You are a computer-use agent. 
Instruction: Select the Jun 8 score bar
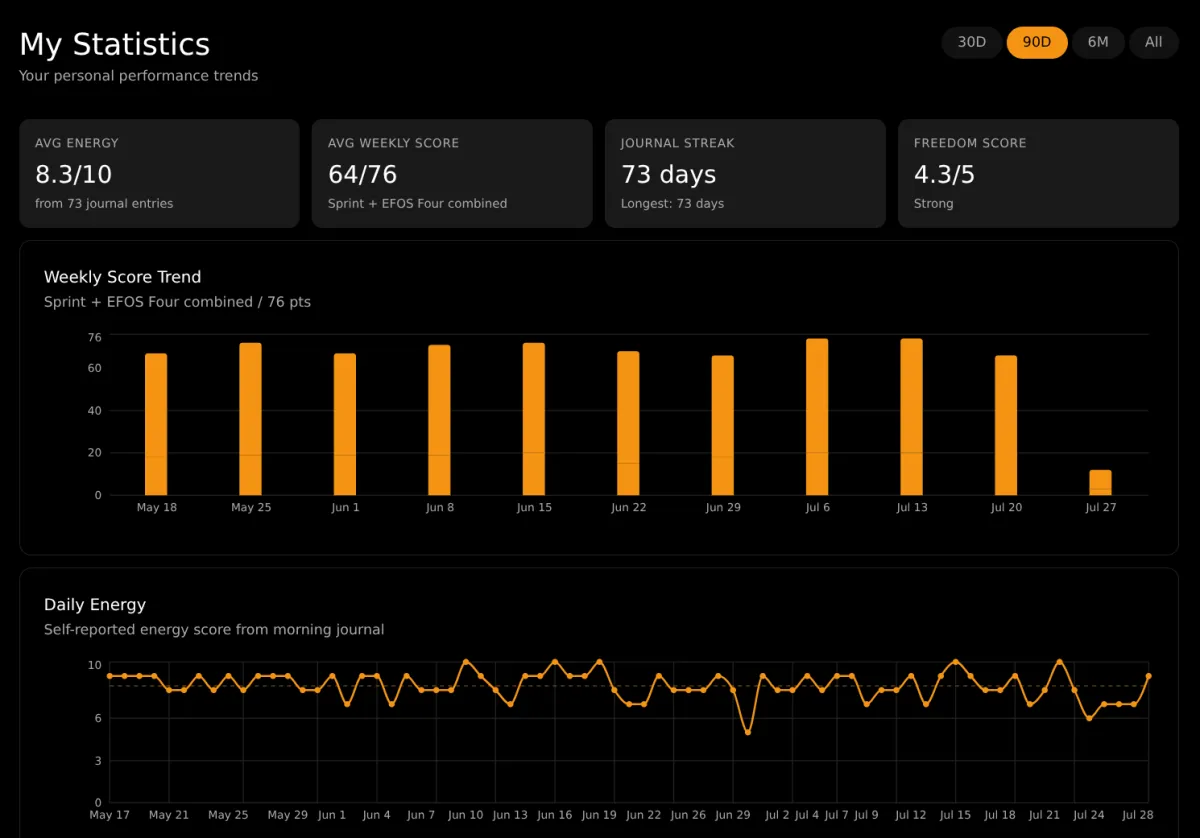(439, 420)
